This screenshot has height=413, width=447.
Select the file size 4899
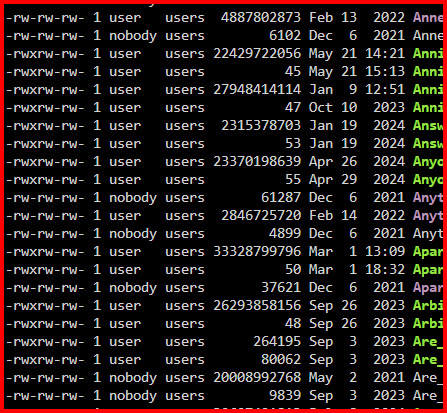pos(285,233)
